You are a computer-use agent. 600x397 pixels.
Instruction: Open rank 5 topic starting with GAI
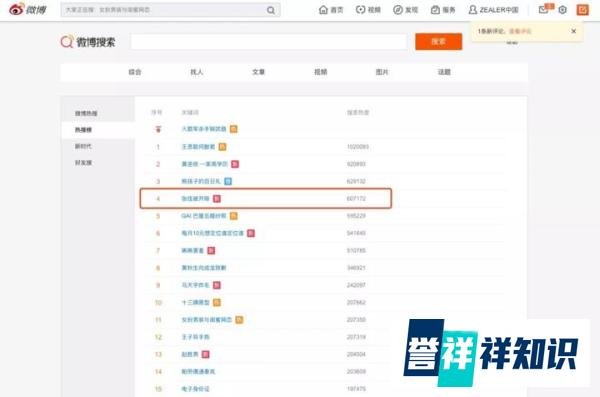click(204, 216)
